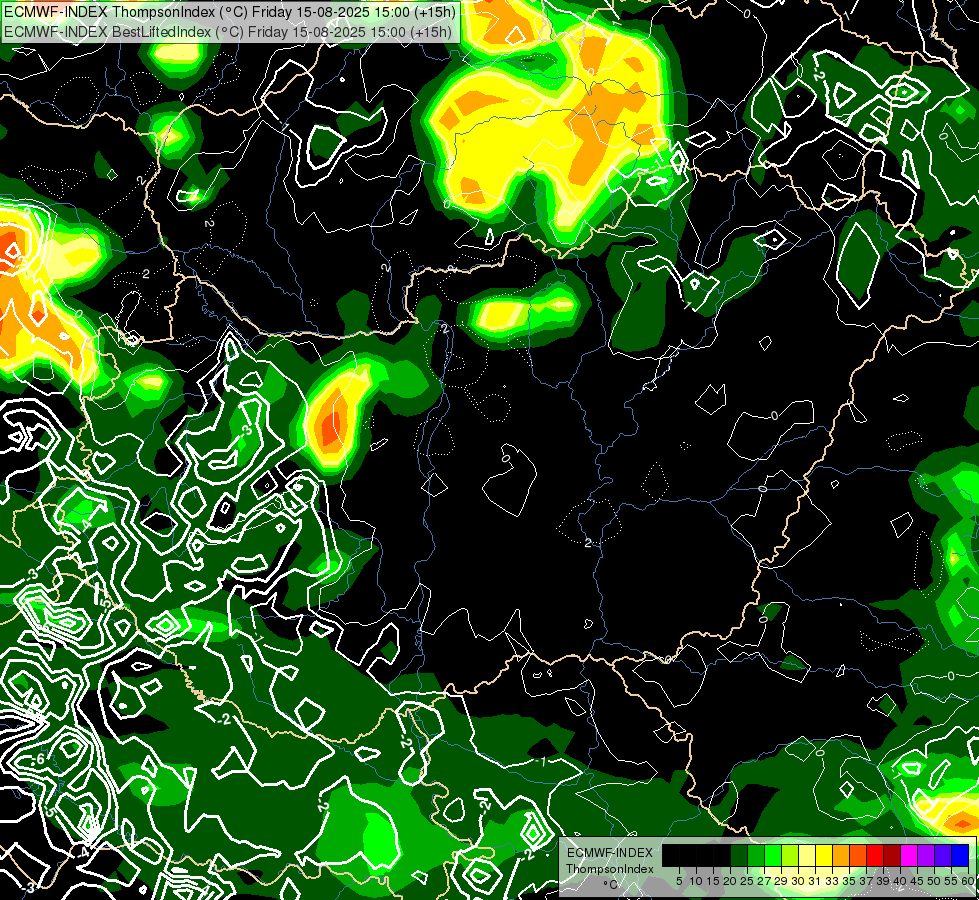
Task: Click the dark red 39-40 legend swatch
Action: pyautogui.click(x=892, y=855)
